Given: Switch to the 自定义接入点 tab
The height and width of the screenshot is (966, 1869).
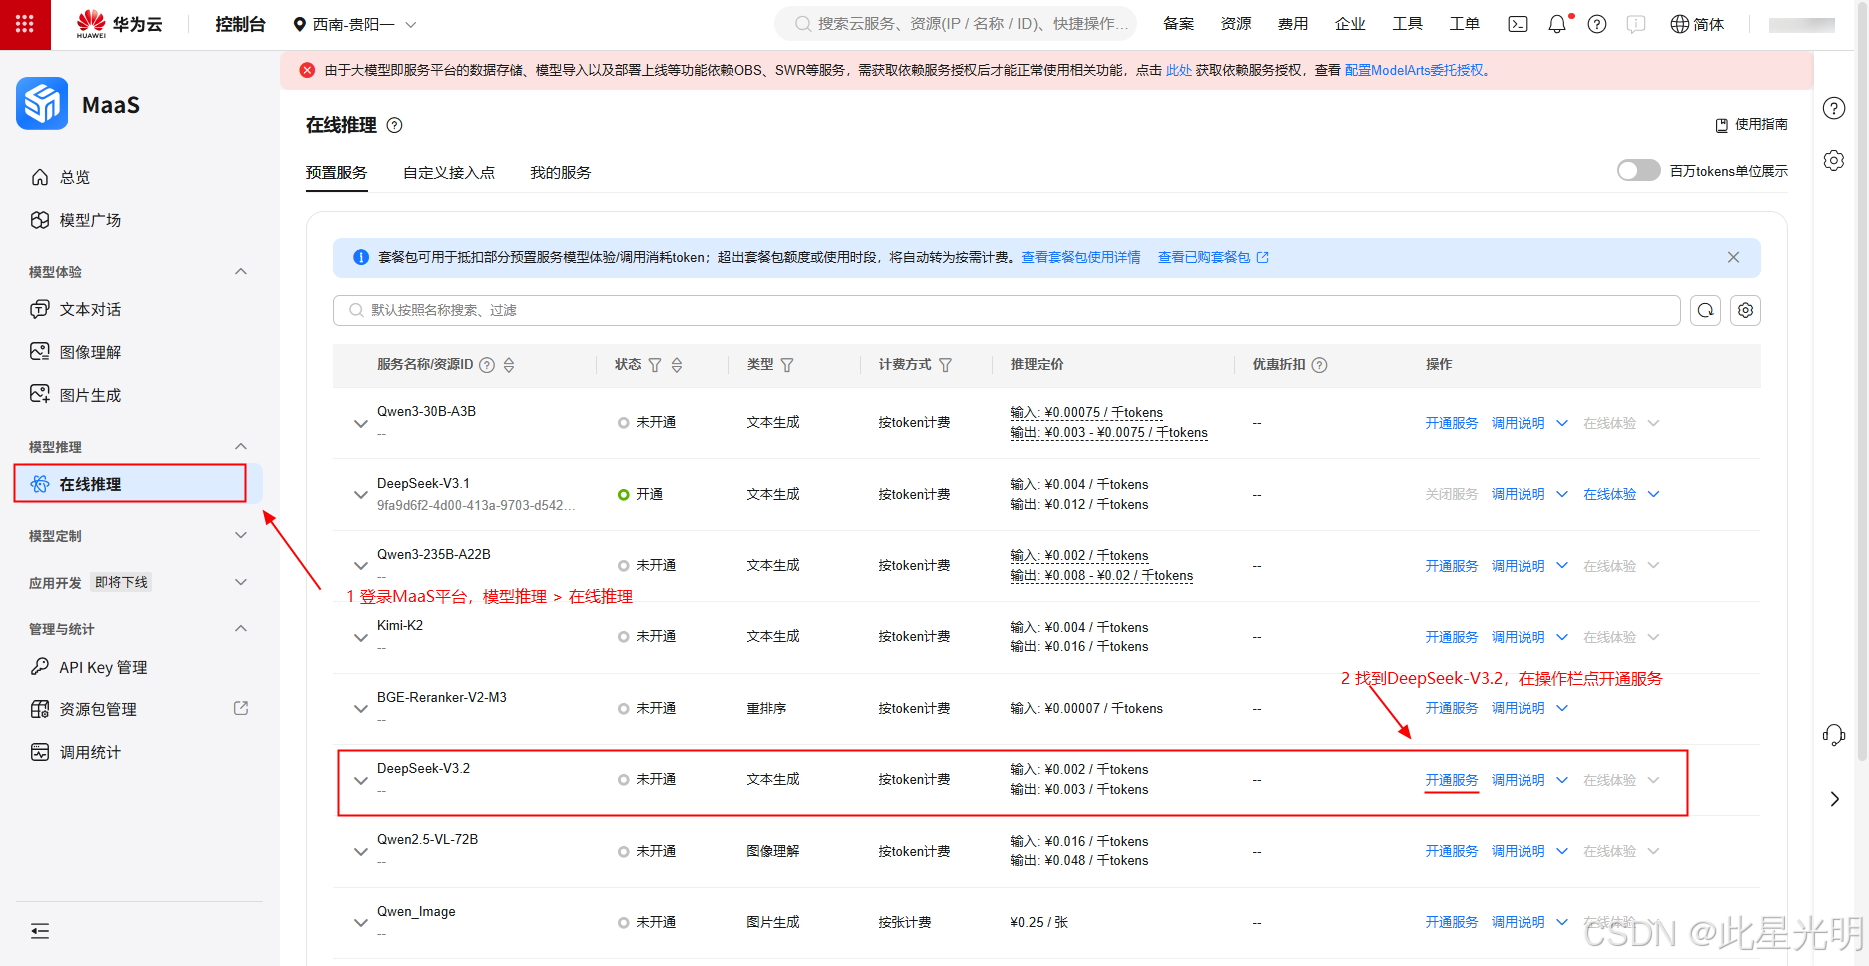Looking at the screenshot, I should (448, 171).
